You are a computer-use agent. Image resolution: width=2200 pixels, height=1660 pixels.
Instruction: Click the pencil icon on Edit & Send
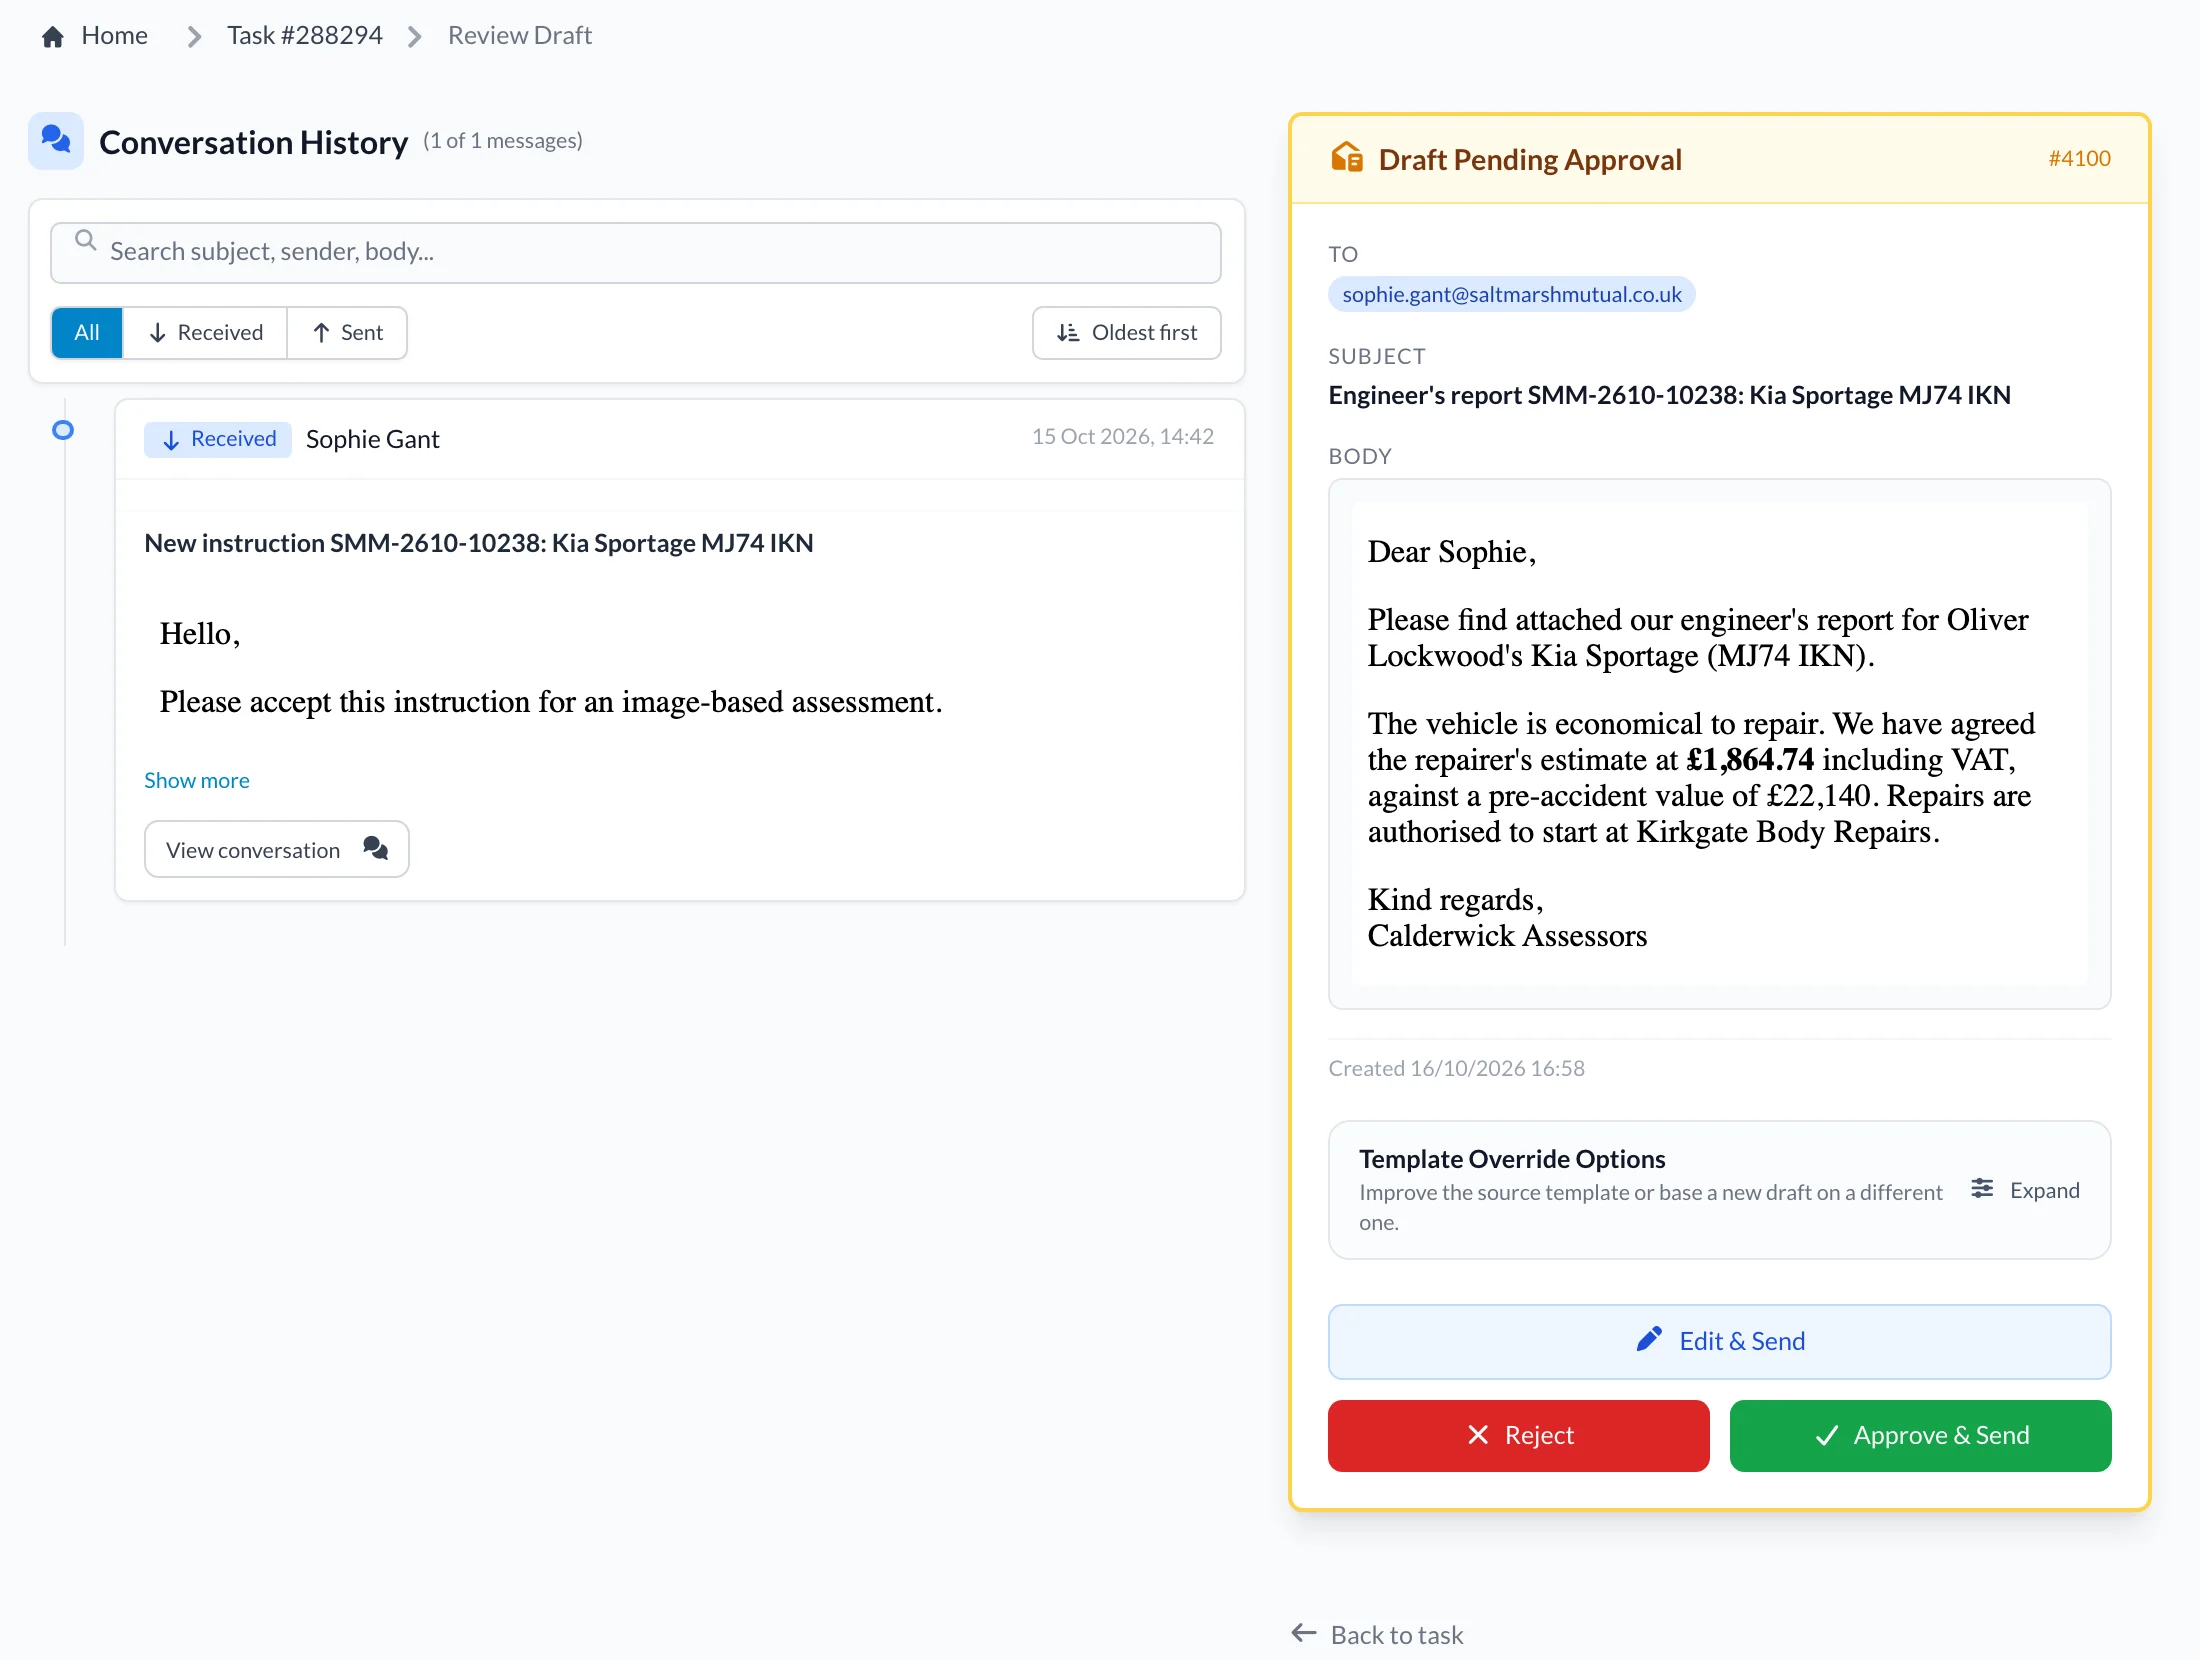1649,1340
